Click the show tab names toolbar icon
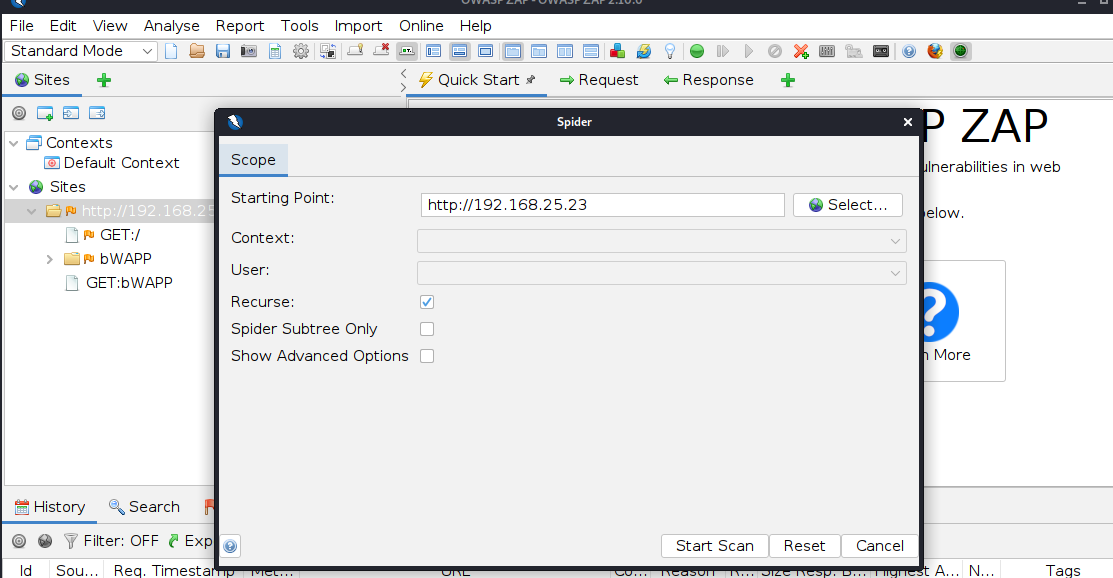Image resolution: width=1113 pixels, height=578 pixels. [x=407, y=51]
